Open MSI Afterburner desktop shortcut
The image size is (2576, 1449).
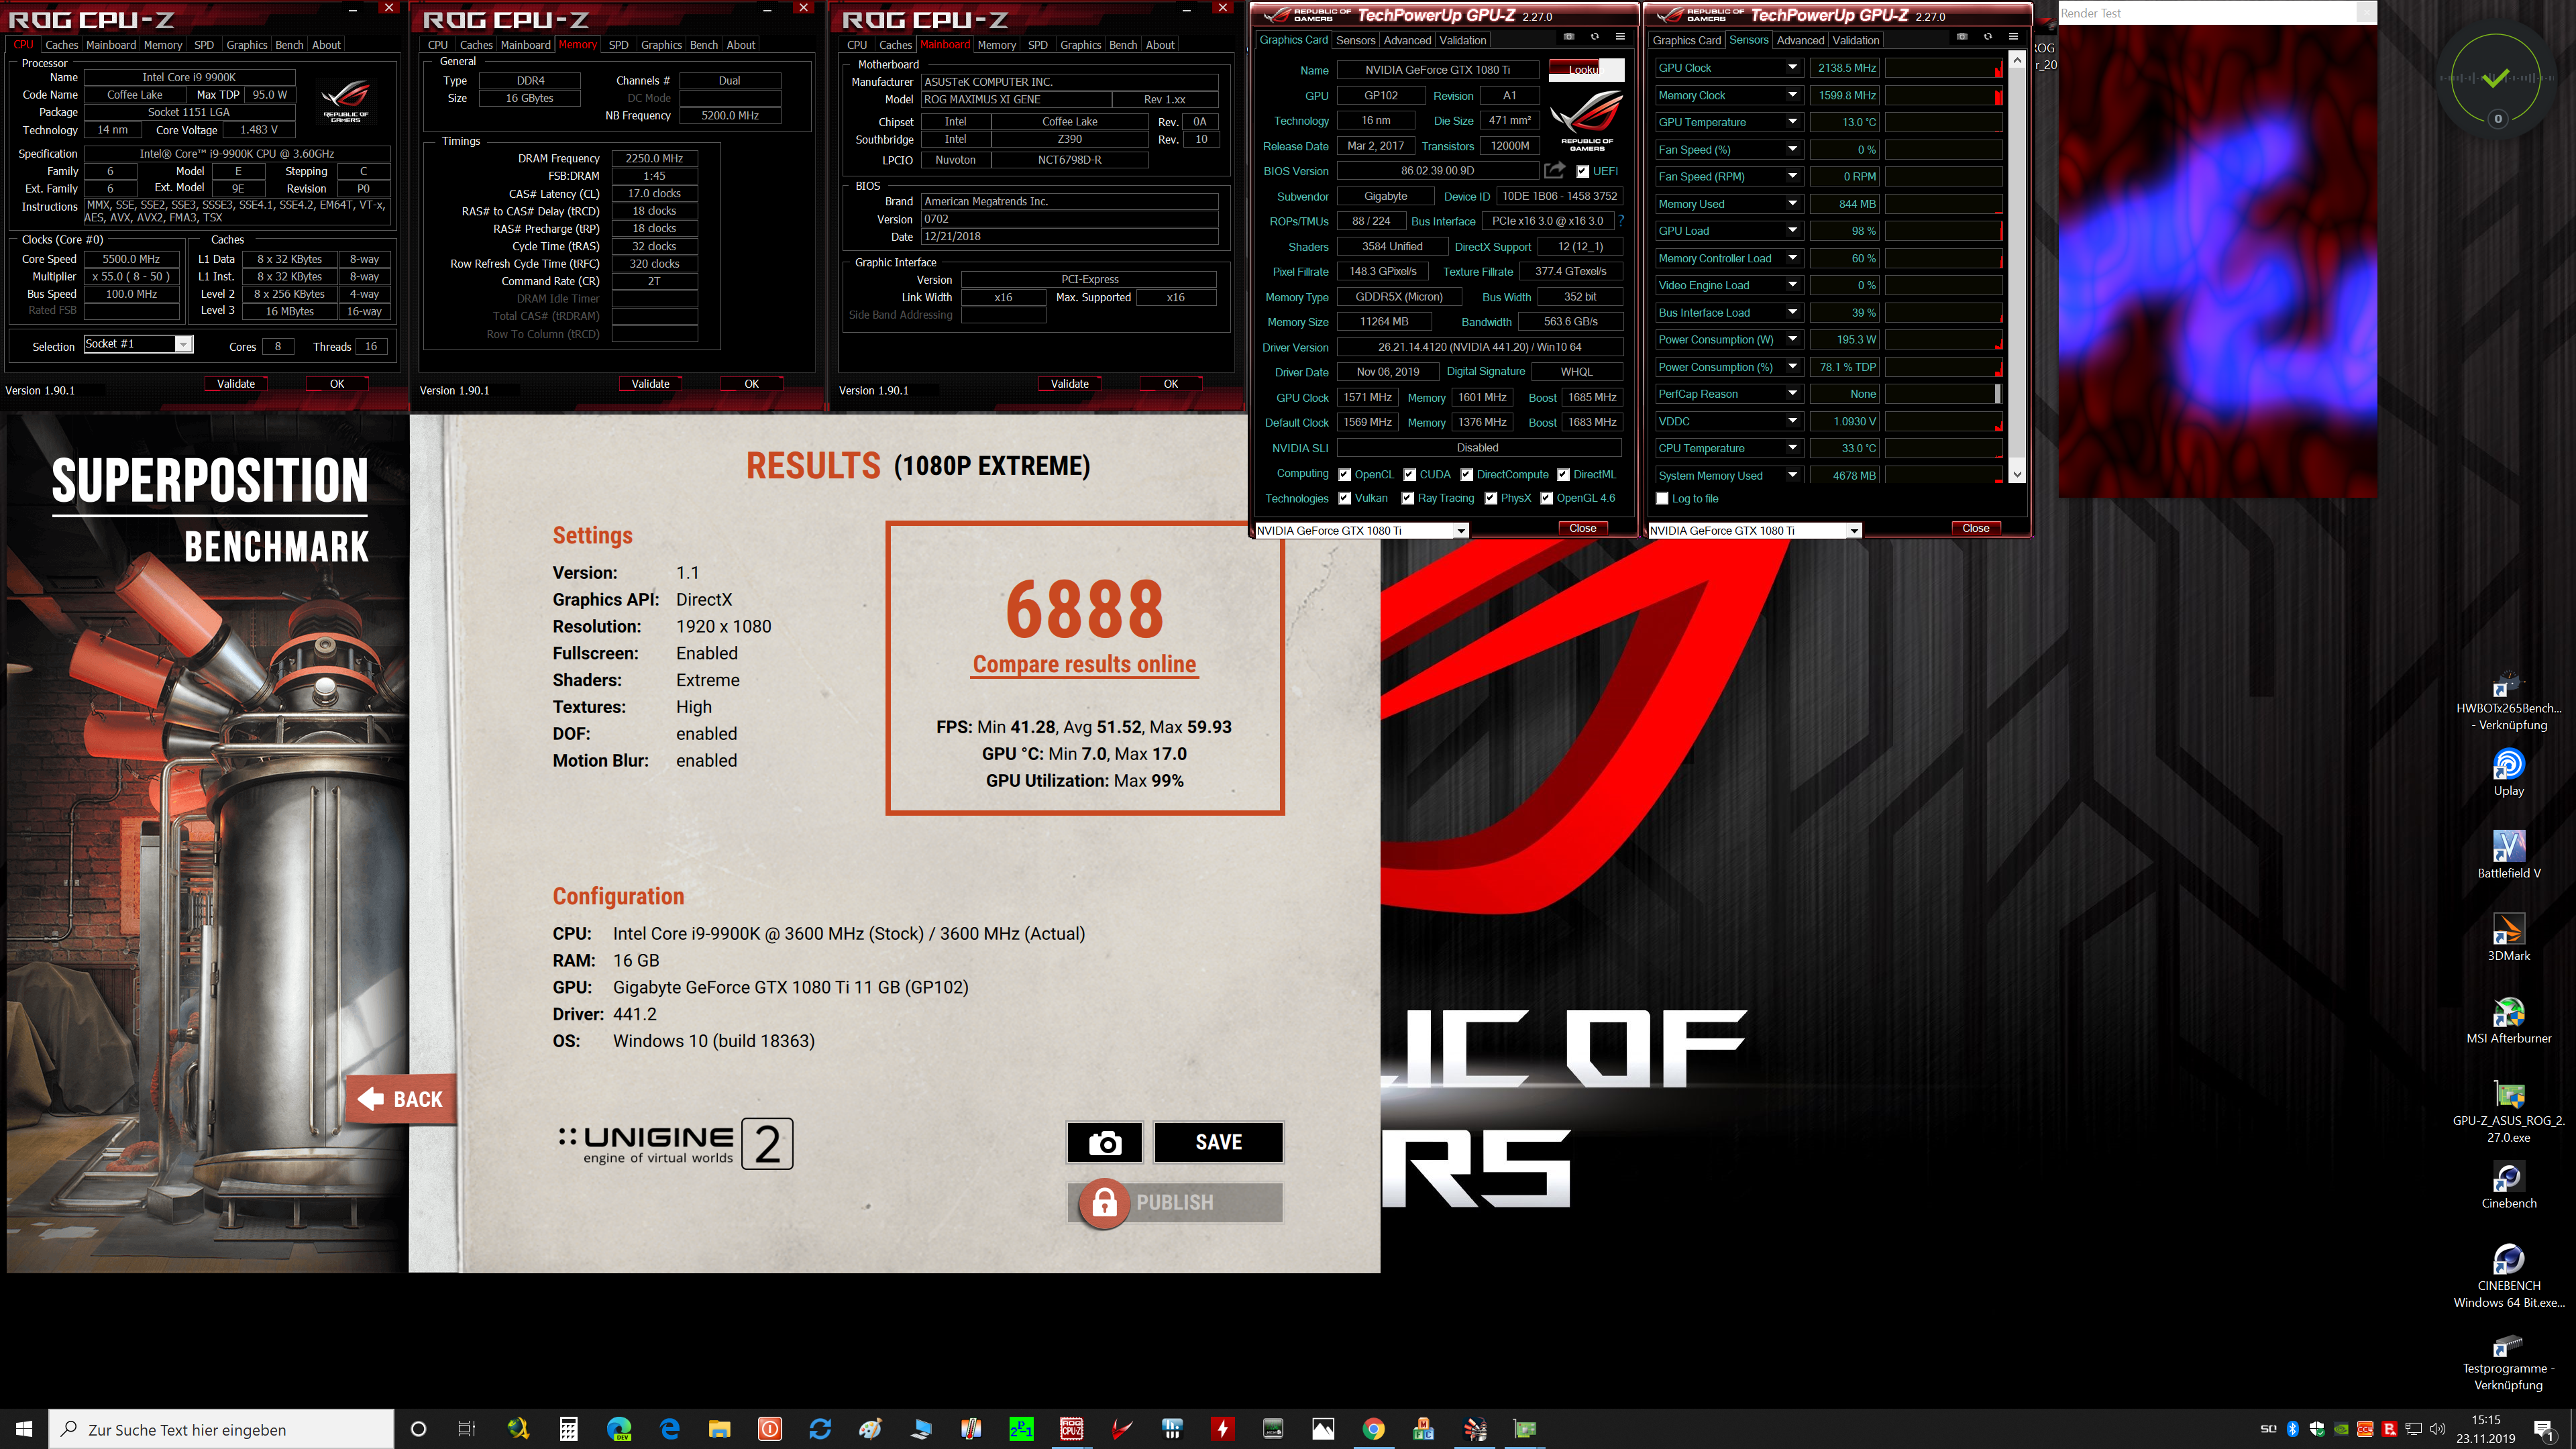[2508, 1020]
